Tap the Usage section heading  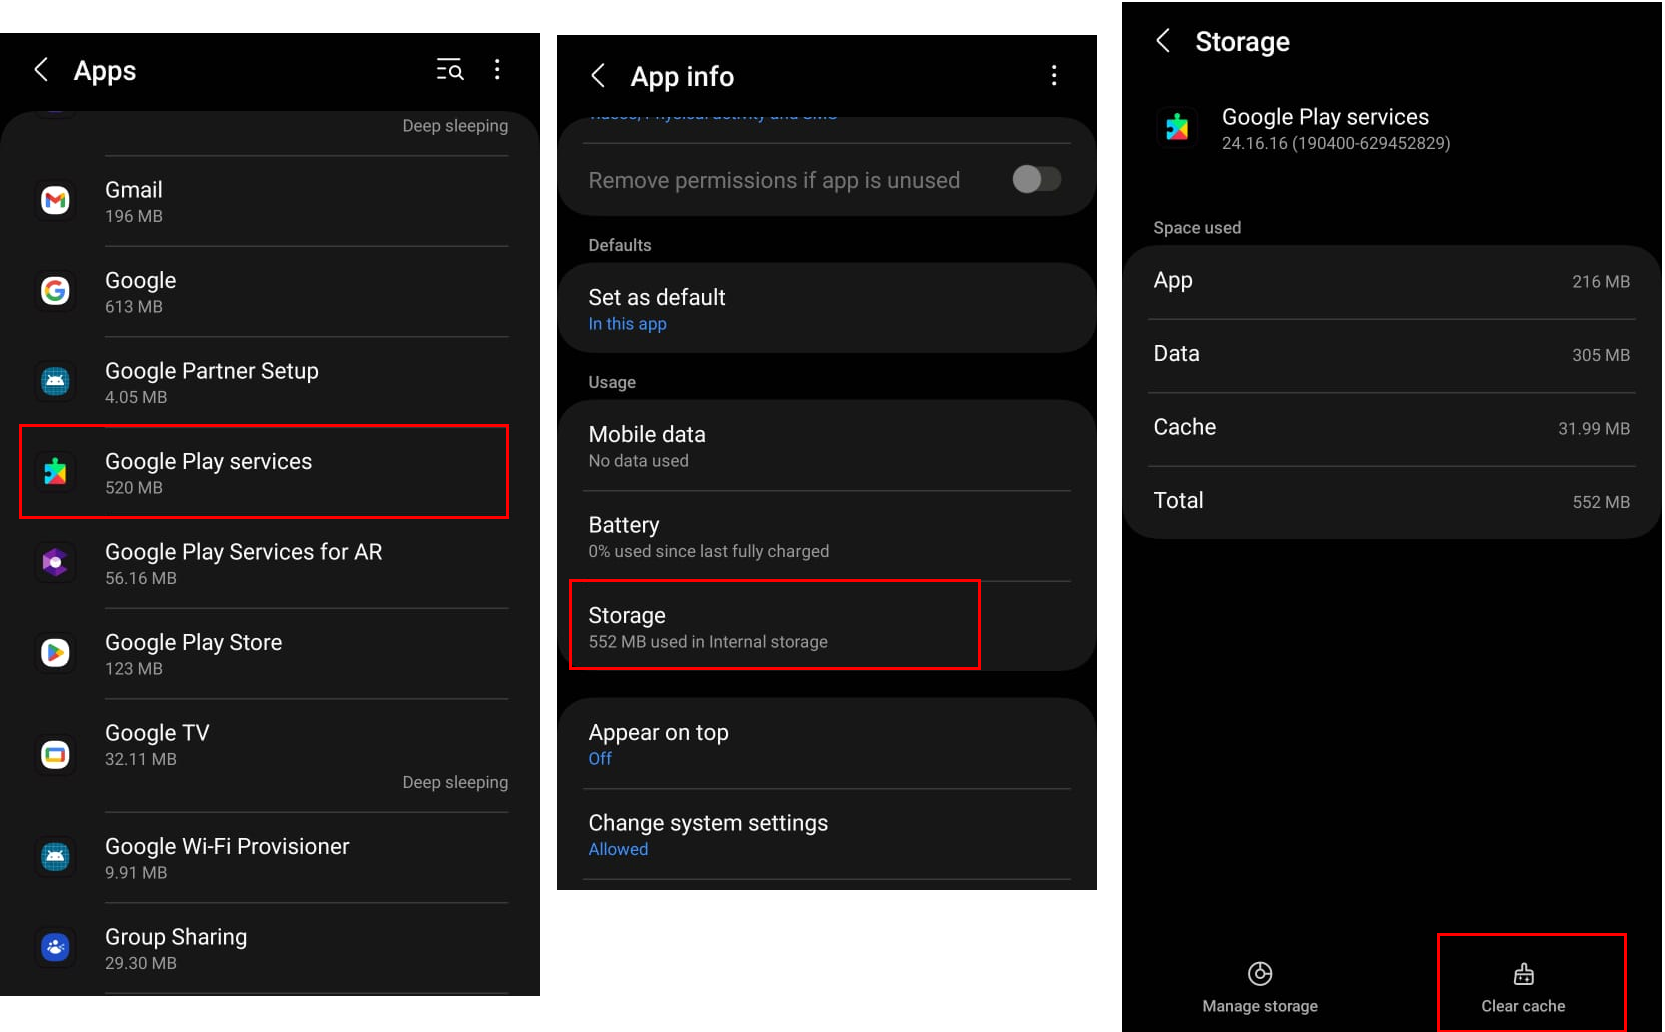pos(612,382)
